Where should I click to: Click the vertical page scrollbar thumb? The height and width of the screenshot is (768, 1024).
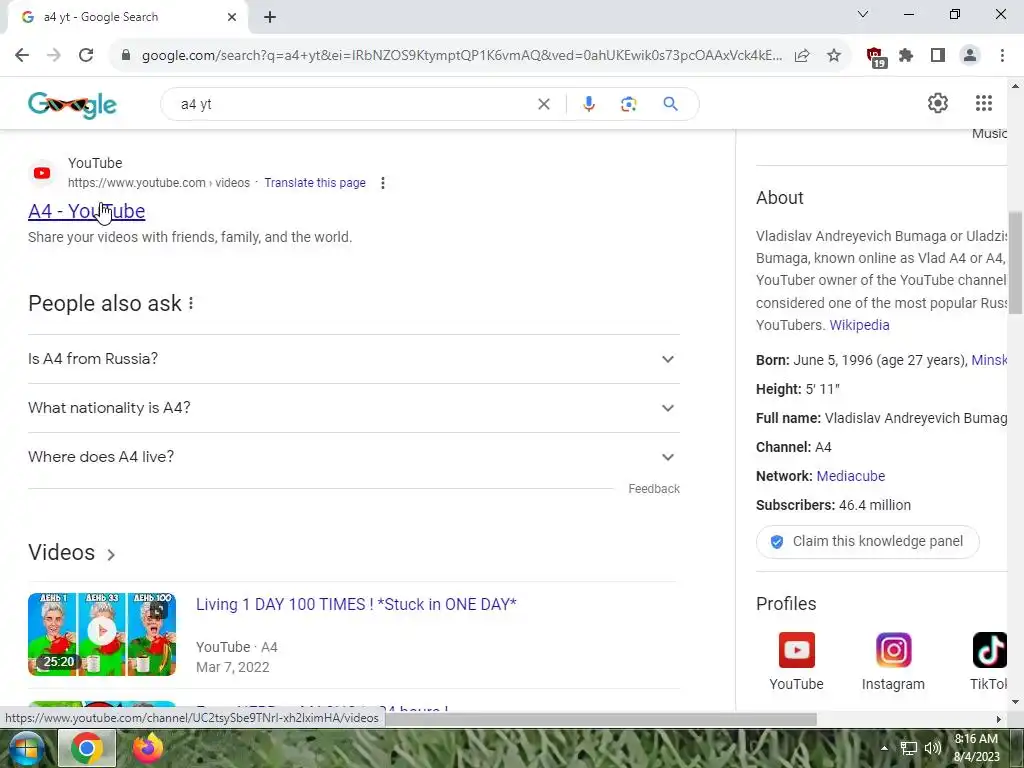point(1015,263)
